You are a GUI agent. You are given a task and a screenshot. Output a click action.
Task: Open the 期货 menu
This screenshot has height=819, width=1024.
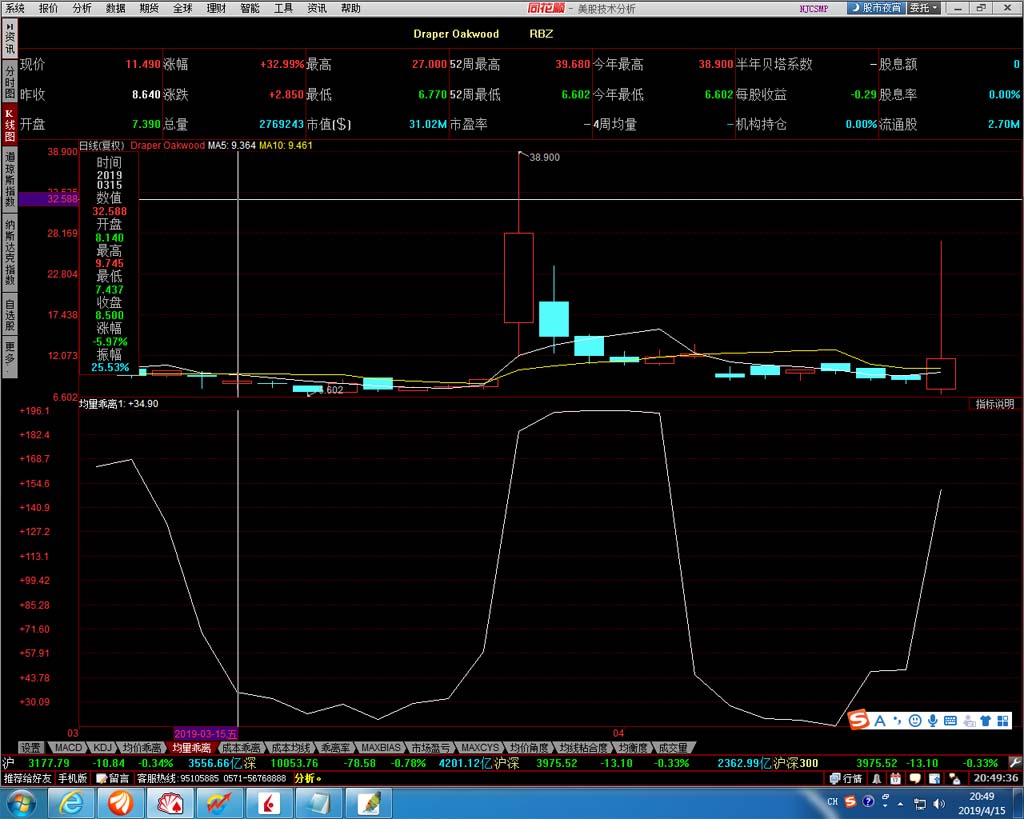pyautogui.click(x=149, y=8)
